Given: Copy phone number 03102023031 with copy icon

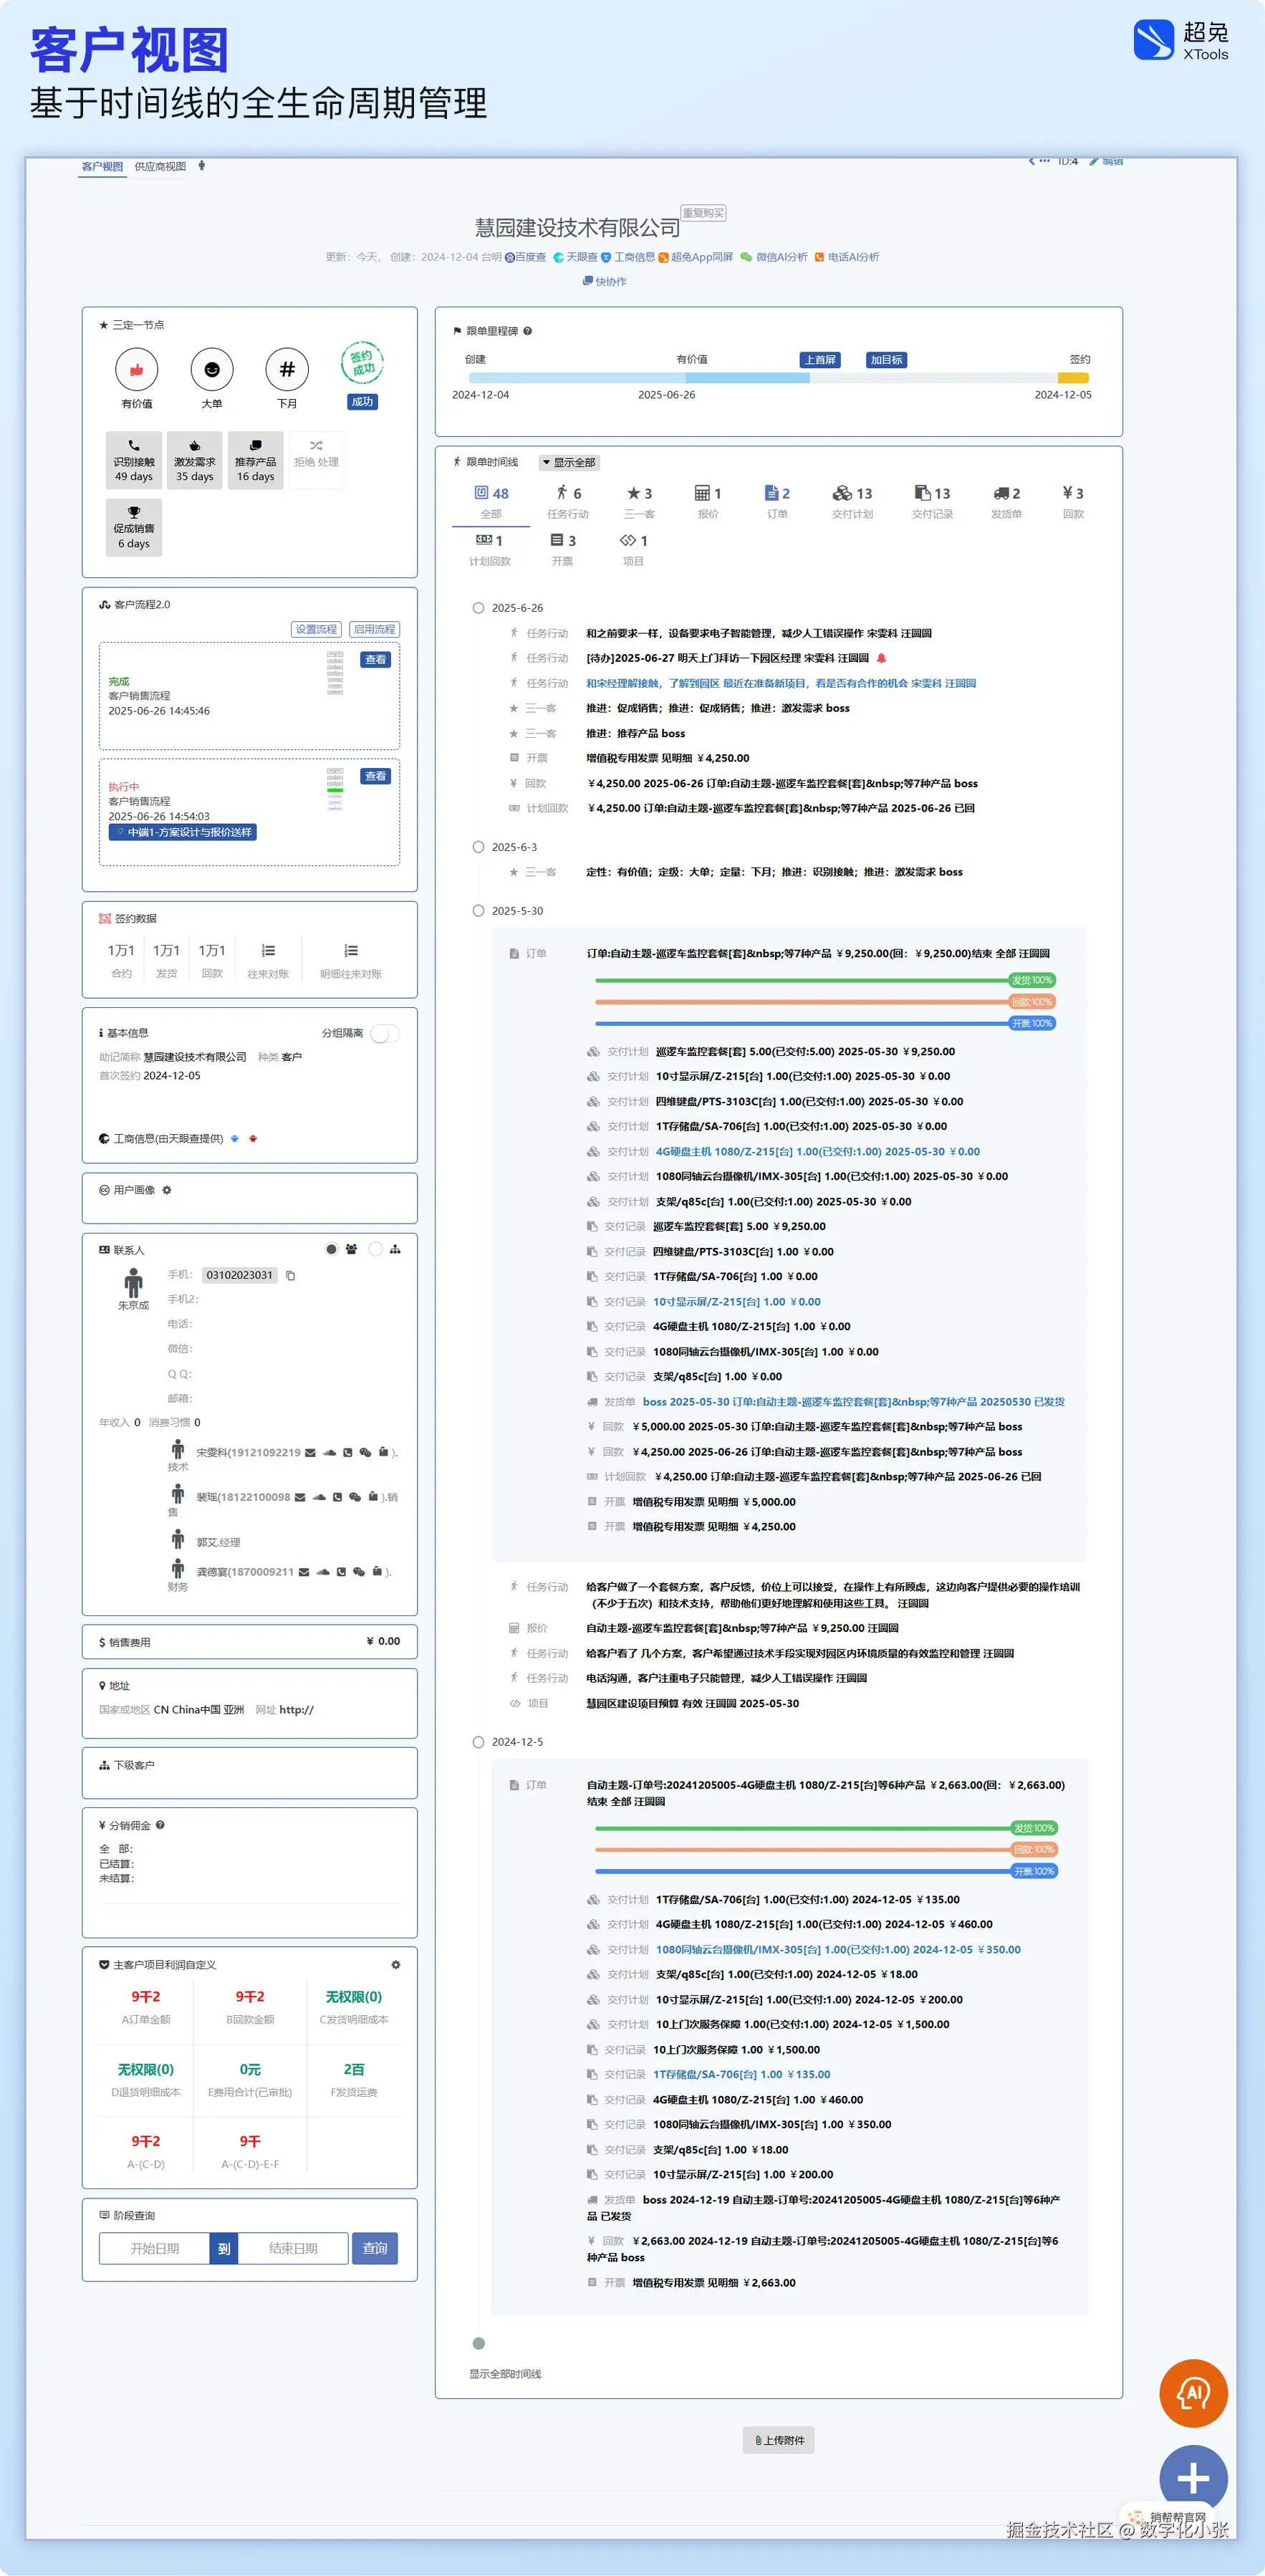Looking at the screenshot, I should (x=291, y=1275).
